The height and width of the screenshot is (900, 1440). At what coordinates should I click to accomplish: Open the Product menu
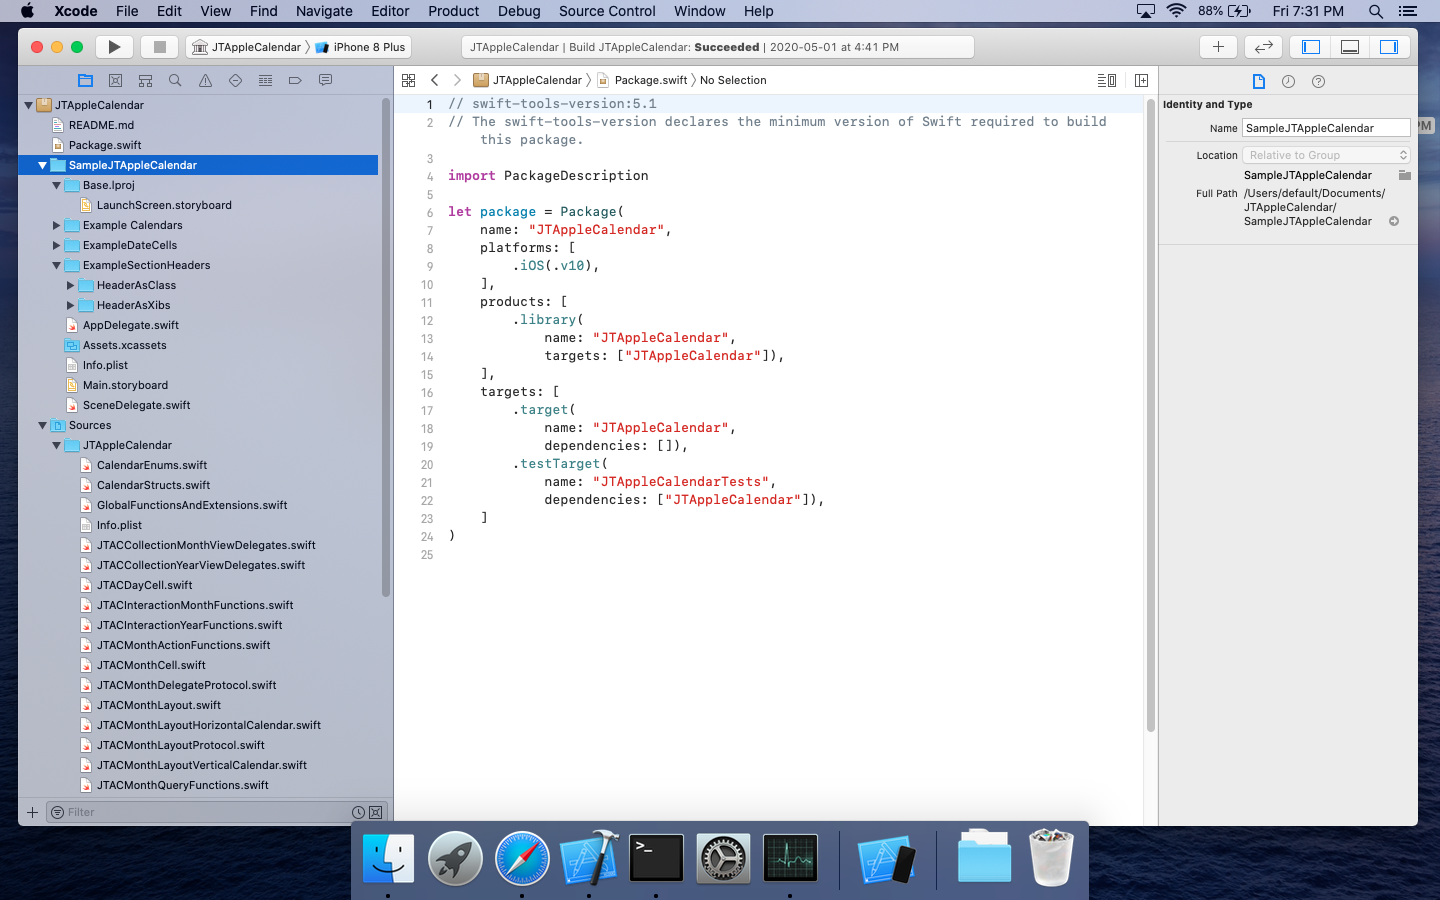point(453,11)
